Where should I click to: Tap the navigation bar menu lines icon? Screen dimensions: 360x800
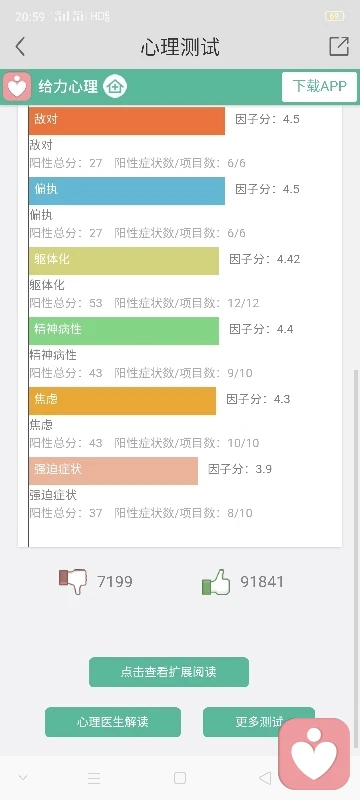pos(94,778)
